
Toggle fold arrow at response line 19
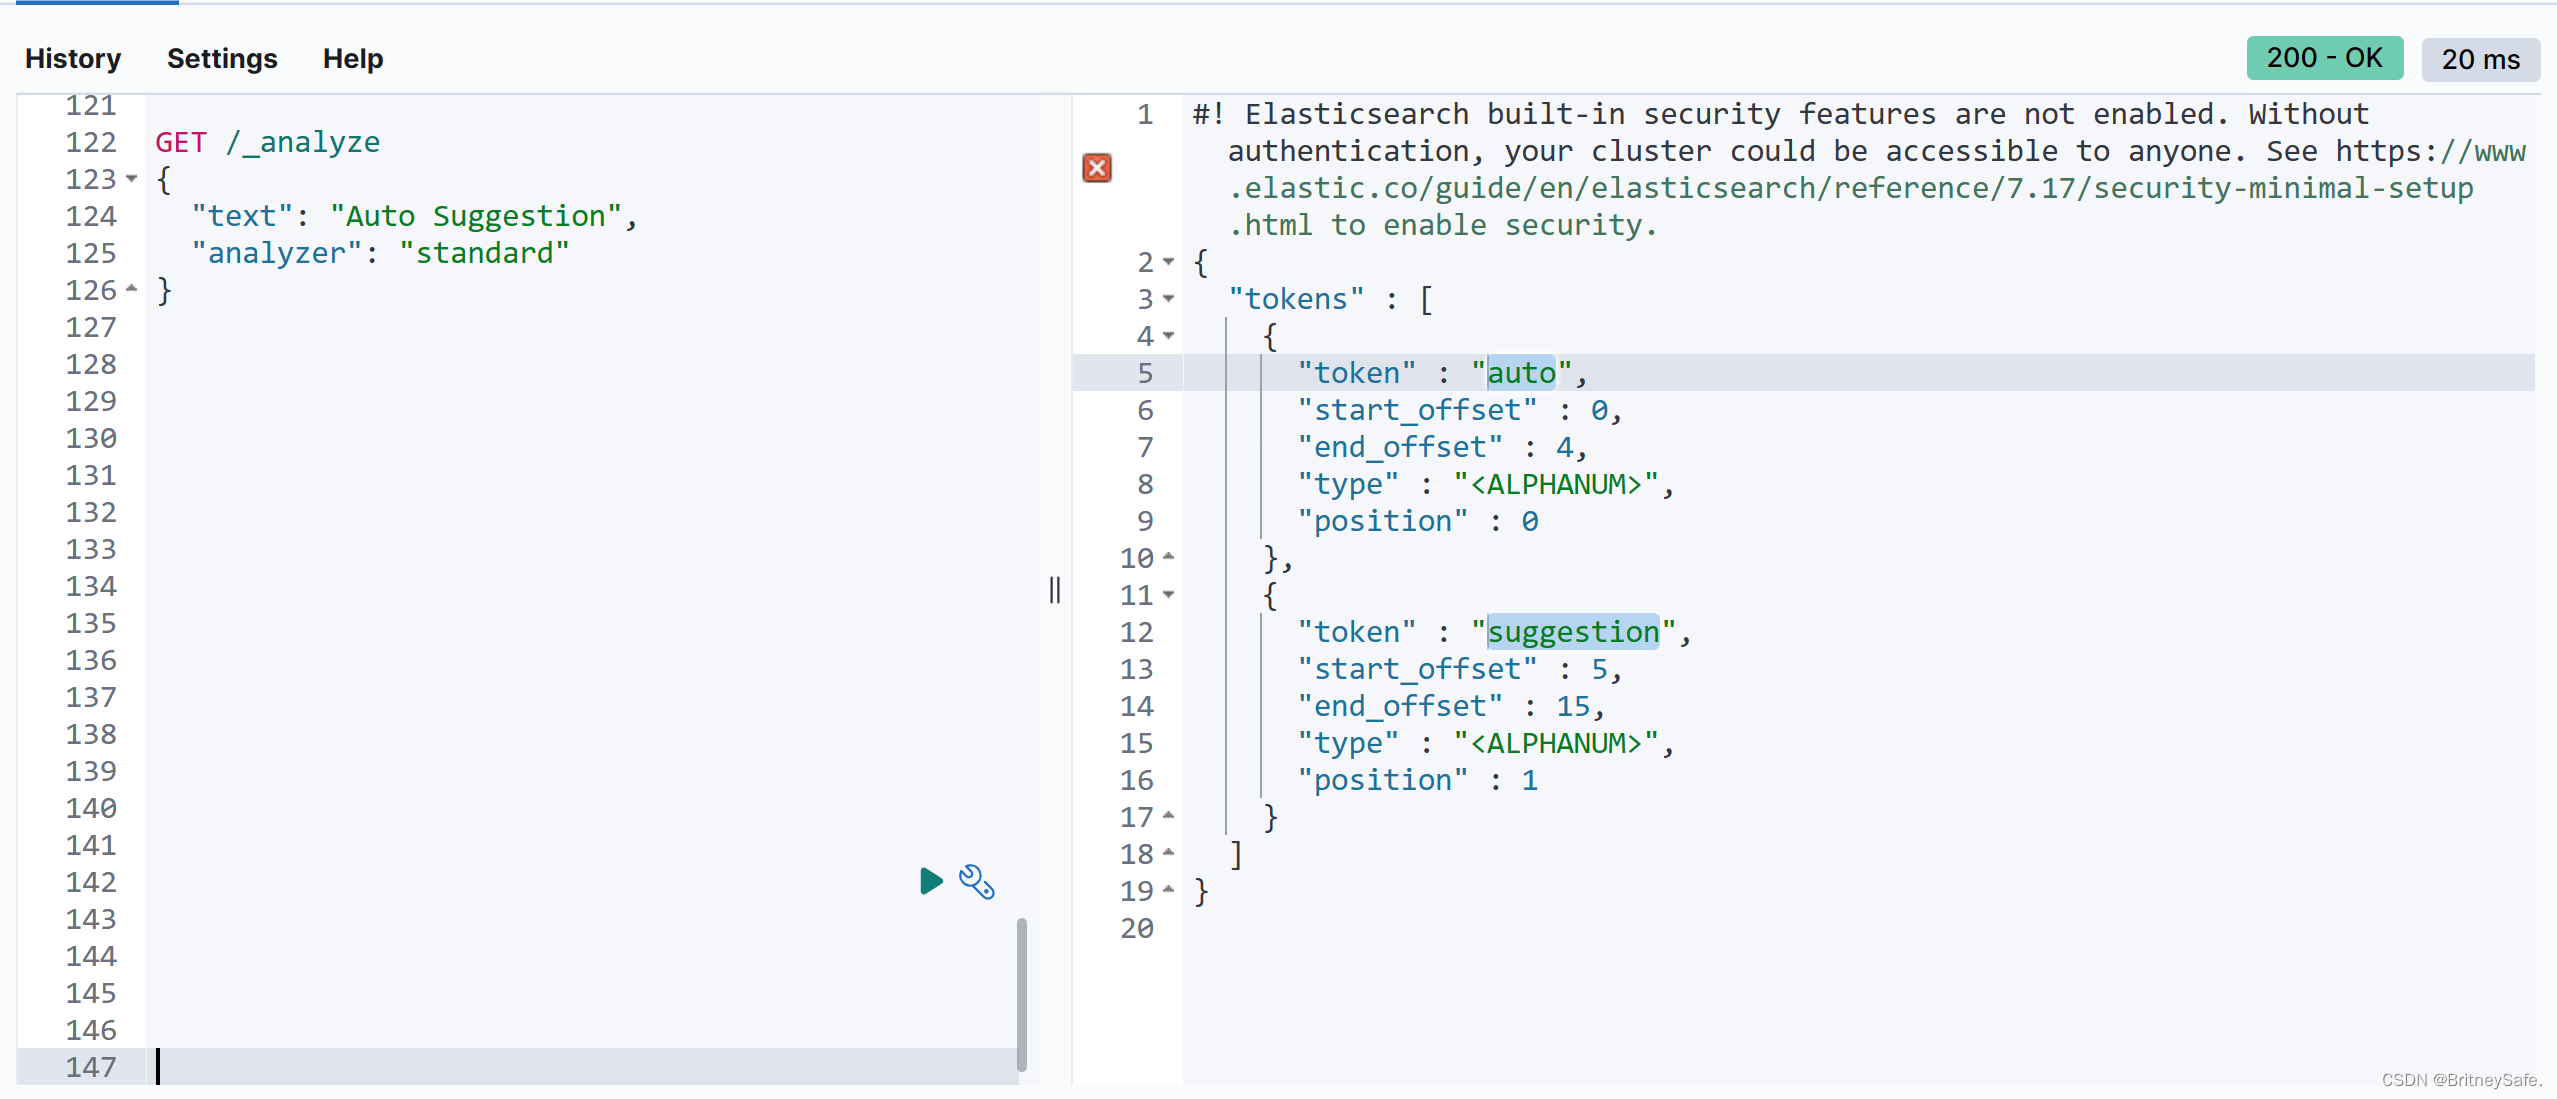pyautogui.click(x=1168, y=890)
